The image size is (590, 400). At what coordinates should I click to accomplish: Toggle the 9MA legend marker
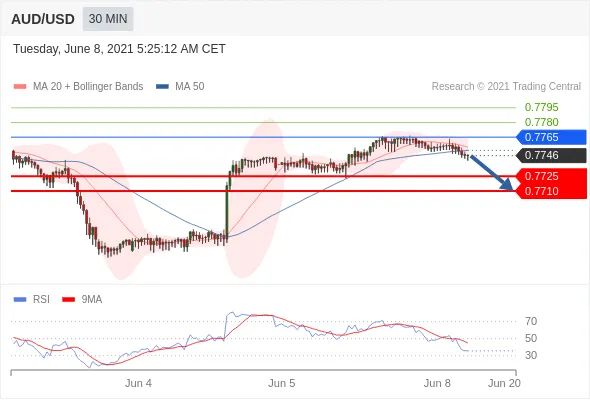pyautogui.click(x=68, y=300)
